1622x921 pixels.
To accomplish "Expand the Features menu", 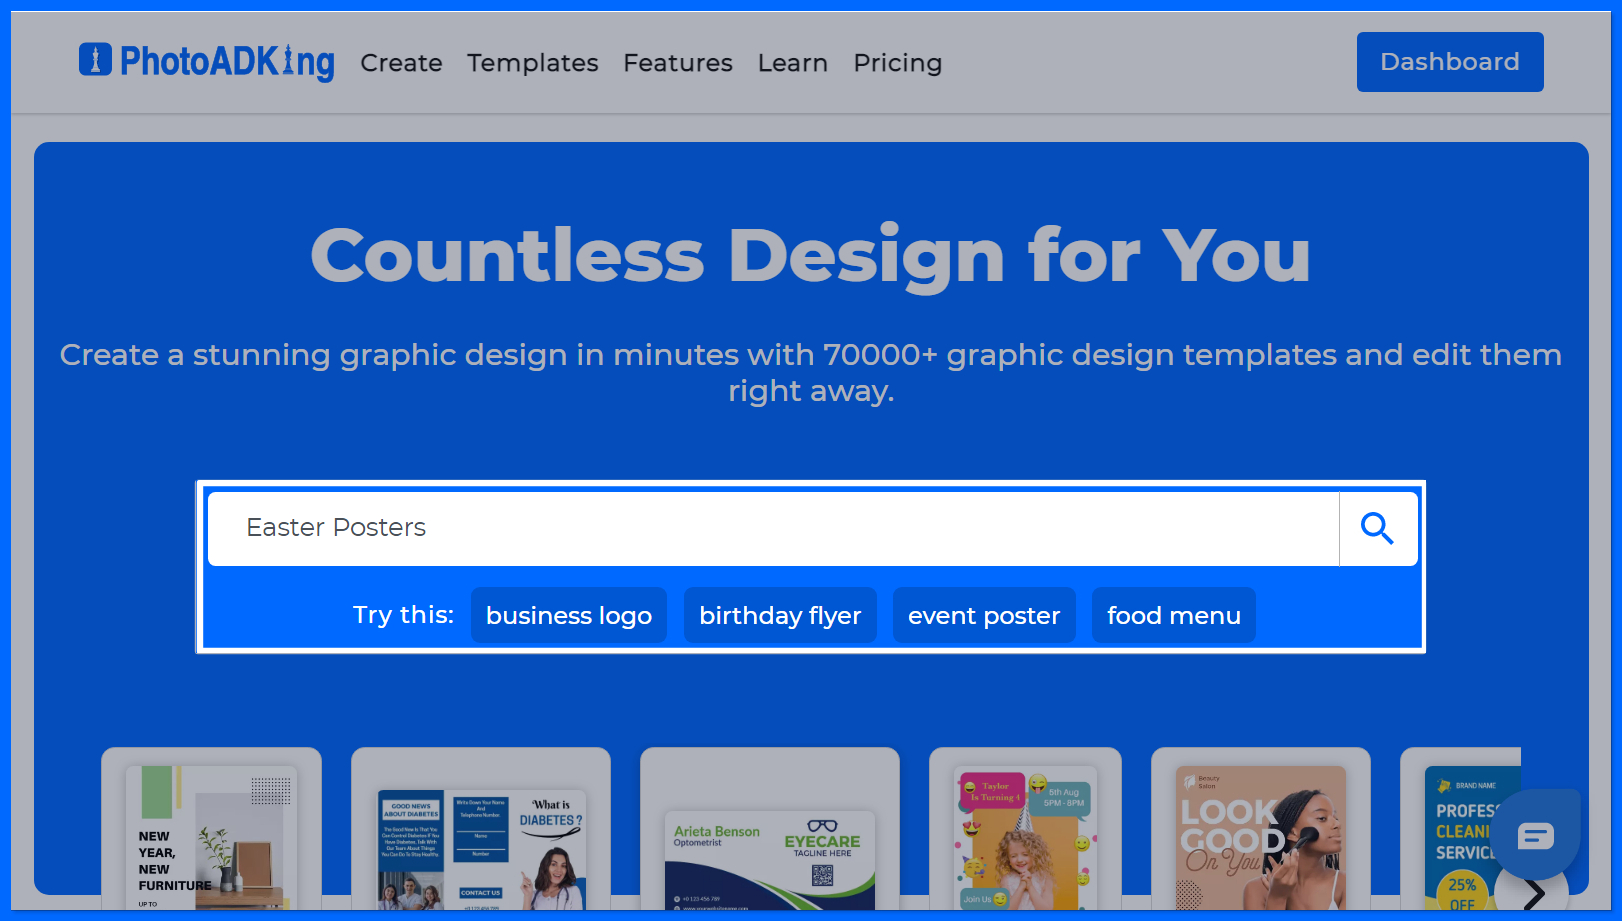I will 678,63.
